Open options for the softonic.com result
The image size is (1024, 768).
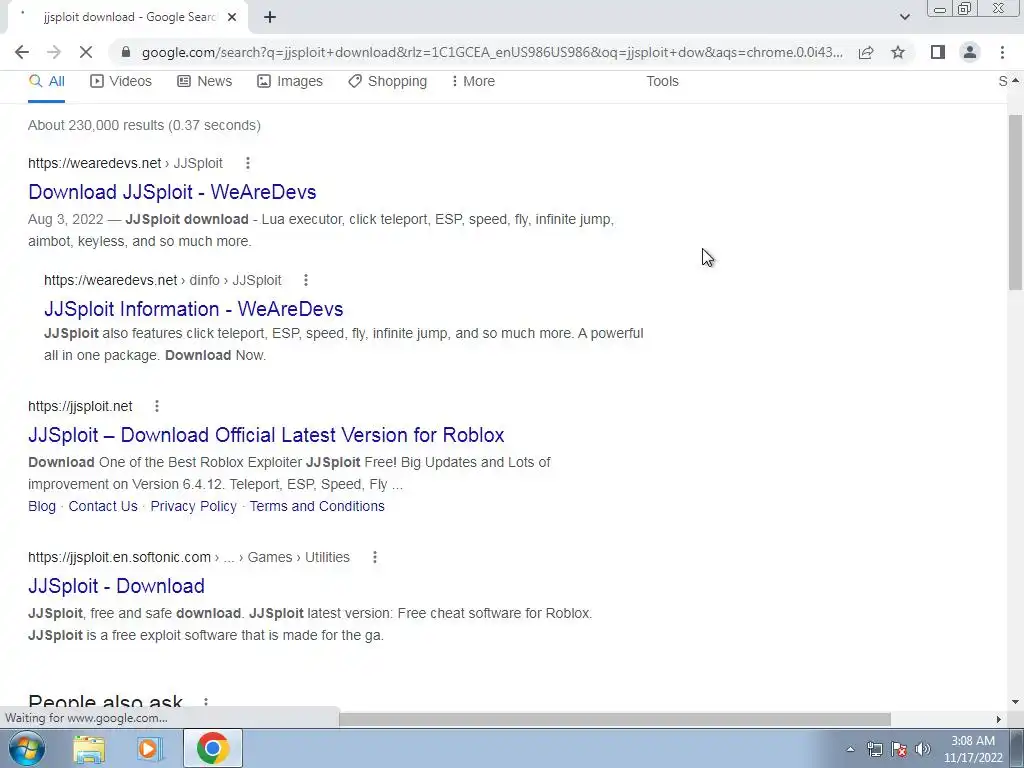(x=375, y=557)
